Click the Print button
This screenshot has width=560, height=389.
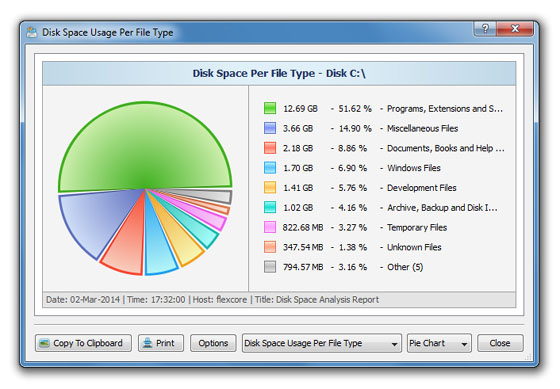(x=161, y=343)
